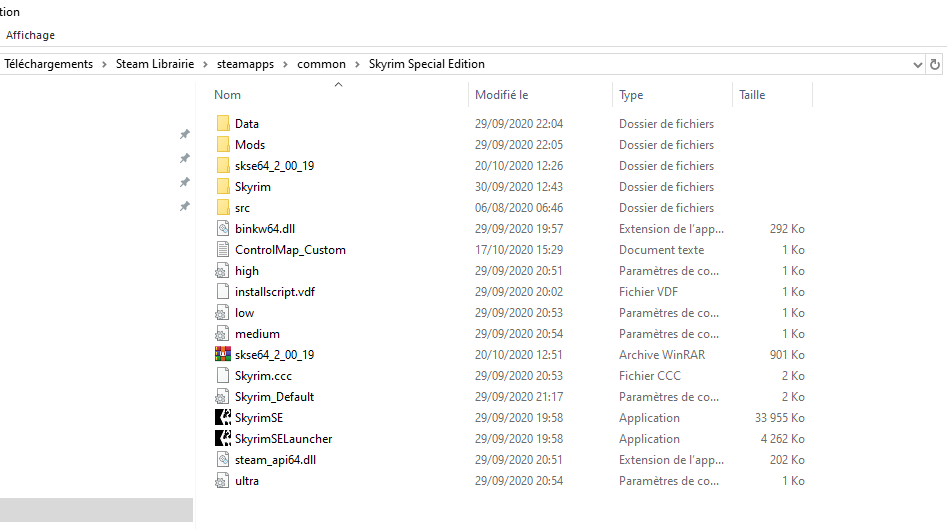The height and width of the screenshot is (529, 947).
Task: Go to steamapps in the breadcrumb
Action: coord(245,64)
